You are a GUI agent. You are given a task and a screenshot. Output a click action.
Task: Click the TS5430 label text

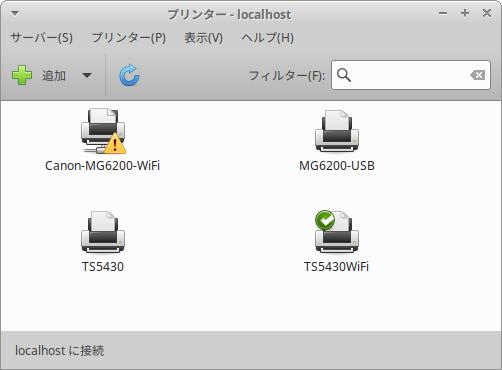103,267
